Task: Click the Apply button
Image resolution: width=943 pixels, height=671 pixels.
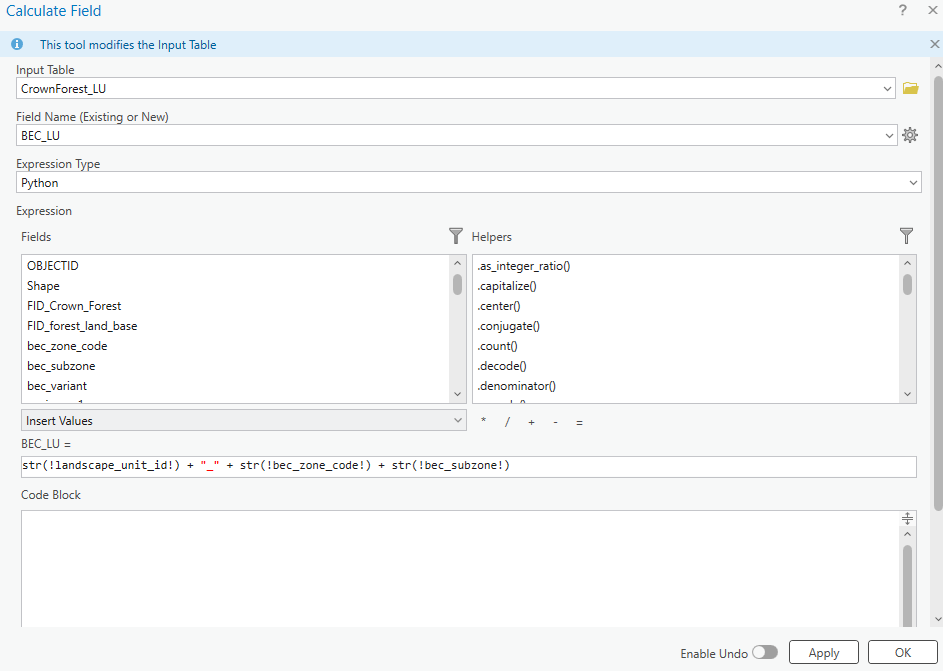Action: click(823, 652)
